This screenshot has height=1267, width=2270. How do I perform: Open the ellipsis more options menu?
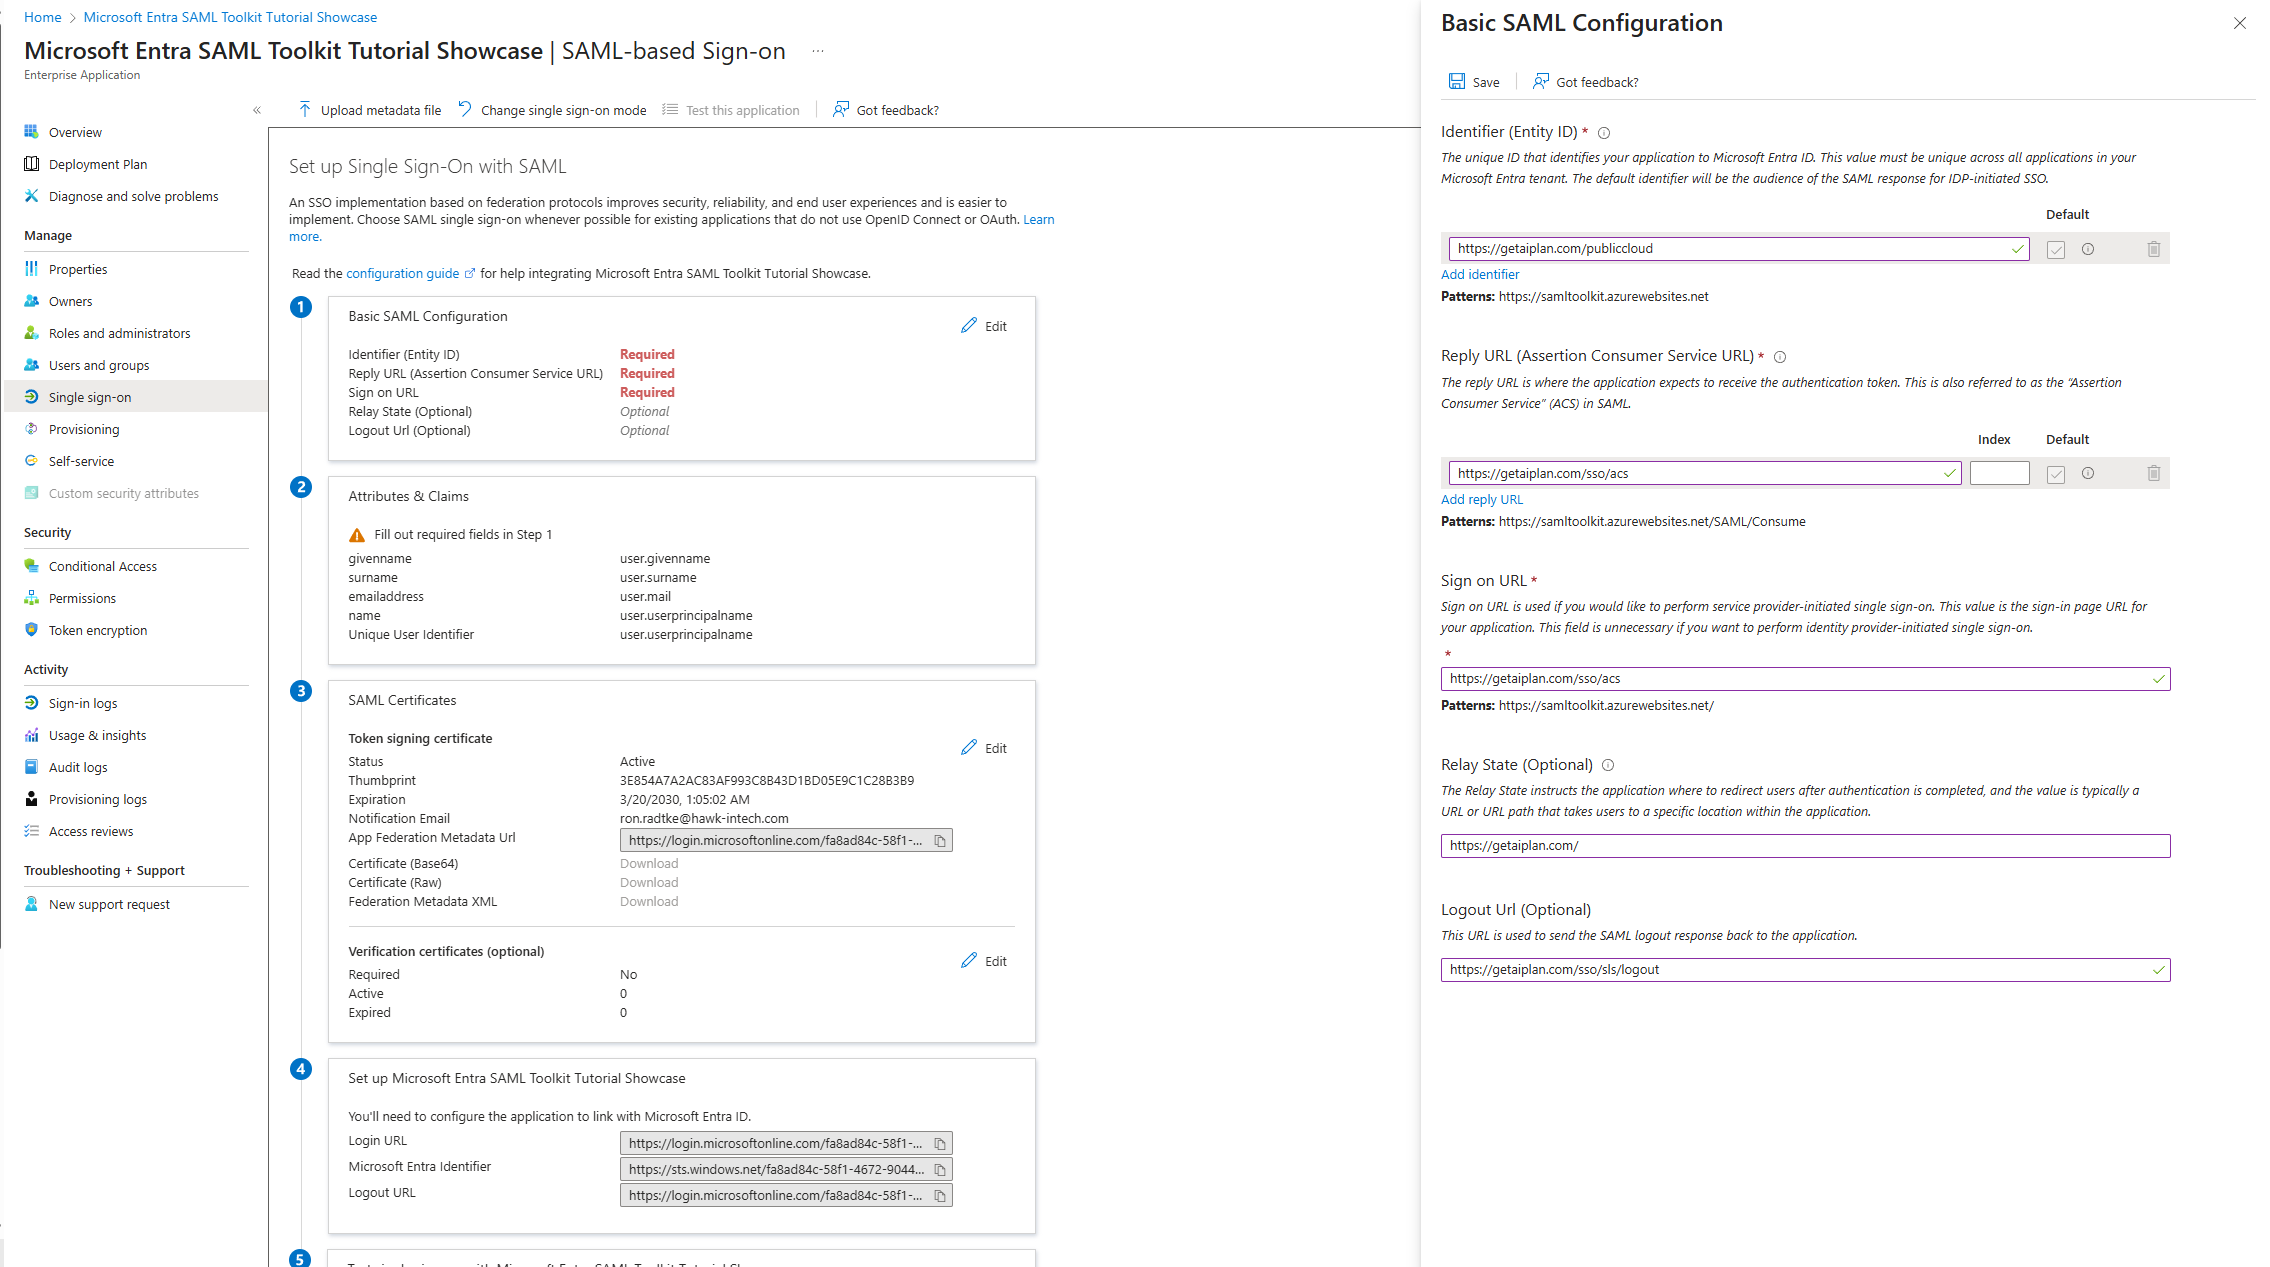click(x=818, y=51)
